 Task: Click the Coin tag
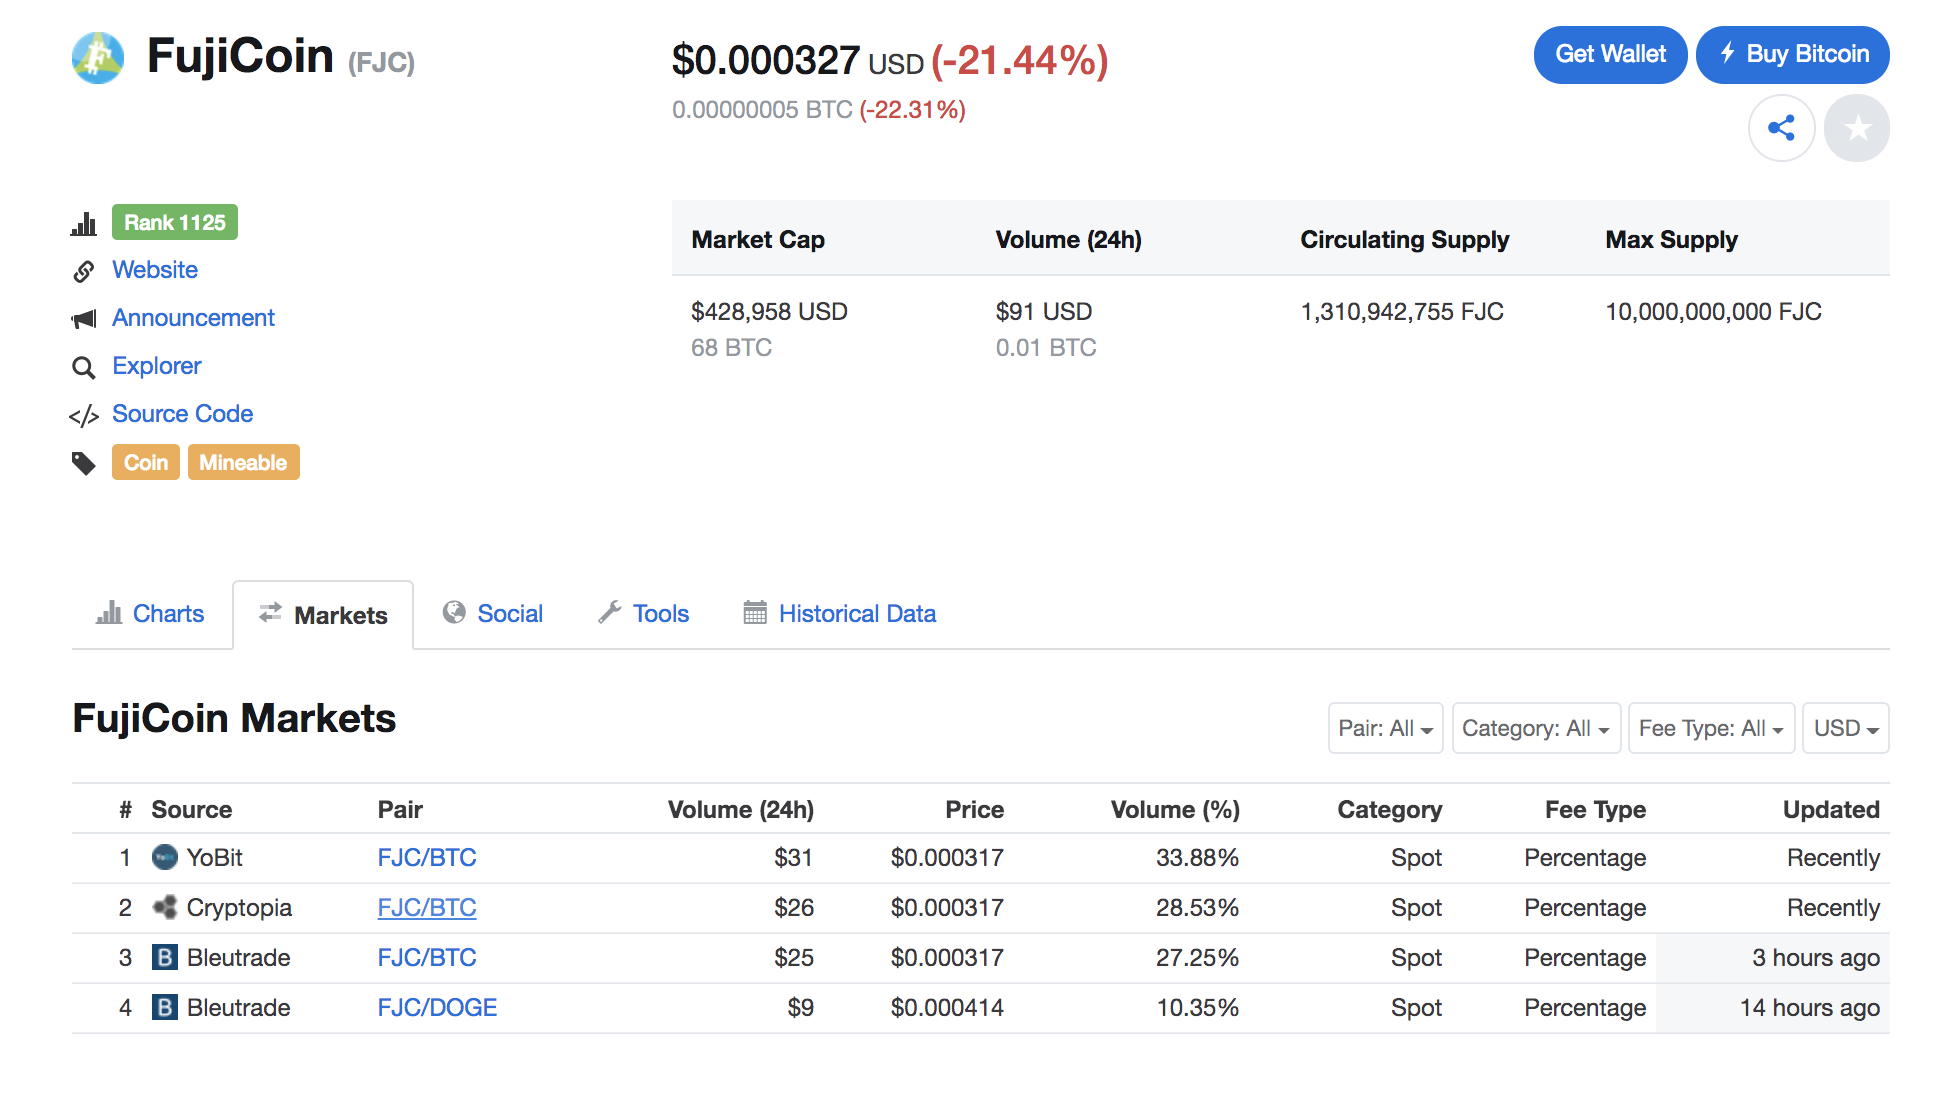[146, 462]
